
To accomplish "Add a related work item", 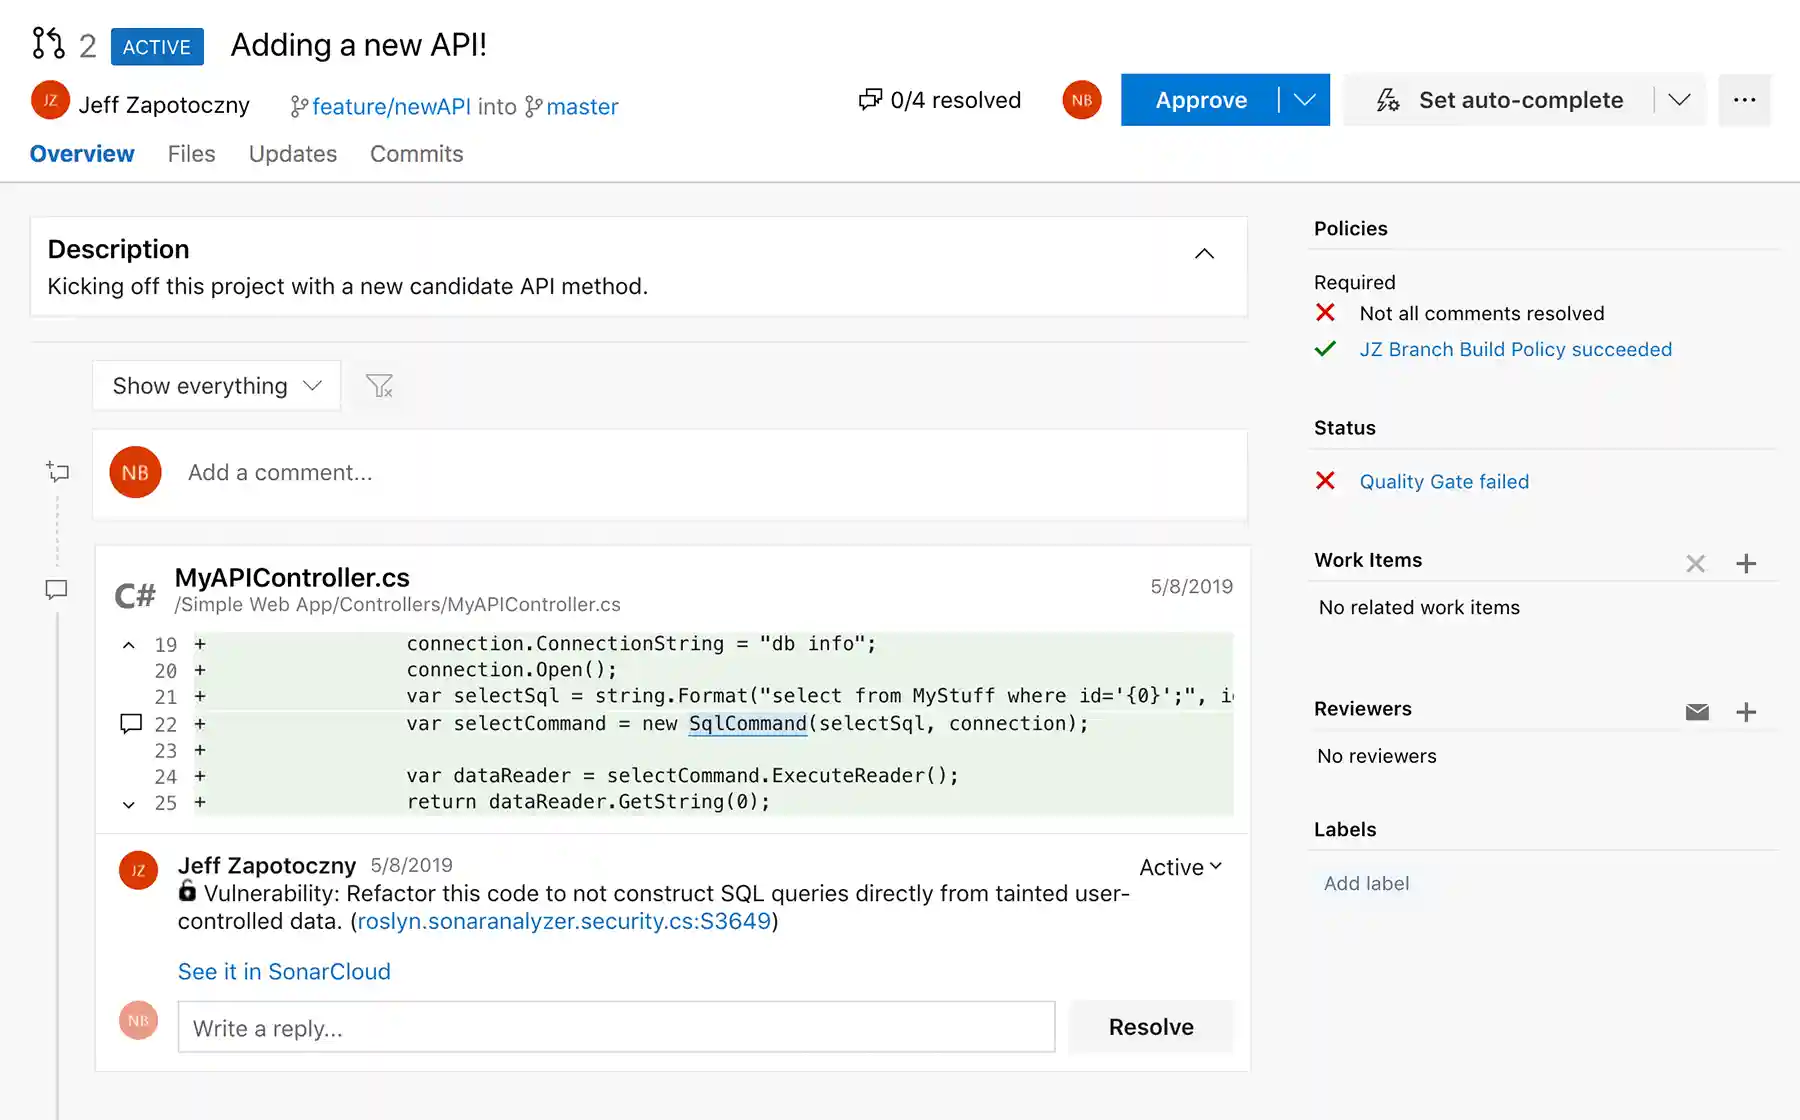I will tap(1747, 563).
